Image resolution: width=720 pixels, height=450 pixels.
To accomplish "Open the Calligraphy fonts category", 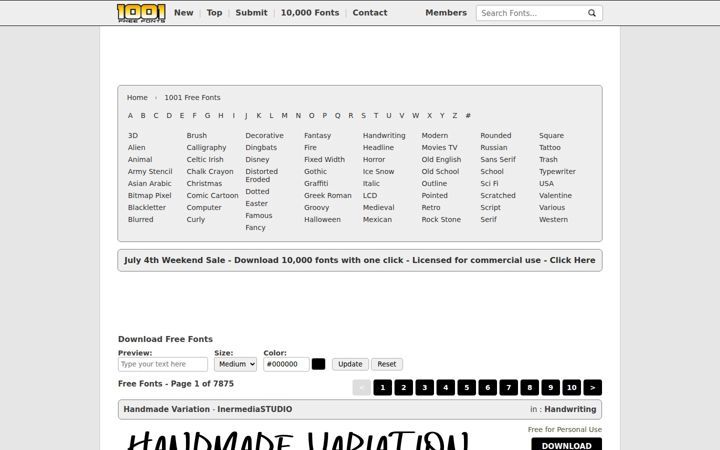I will (x=206, y=147).
